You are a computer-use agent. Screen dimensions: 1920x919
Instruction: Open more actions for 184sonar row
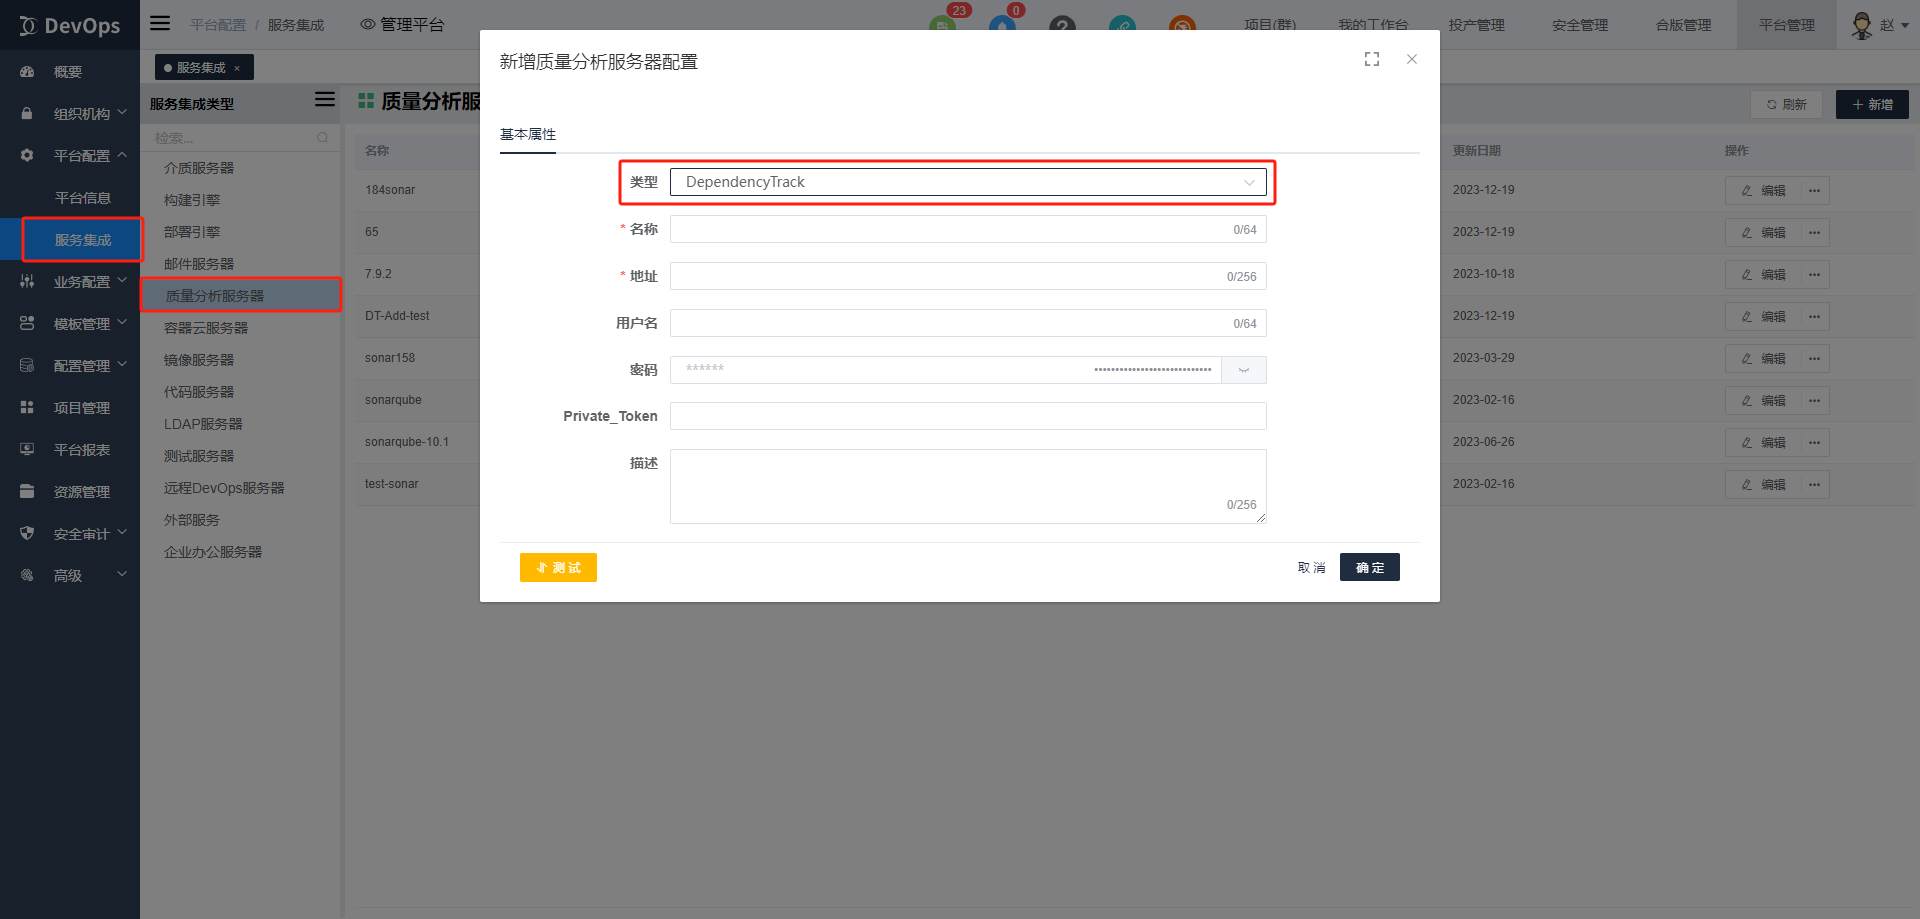[x=1814, y=191]
